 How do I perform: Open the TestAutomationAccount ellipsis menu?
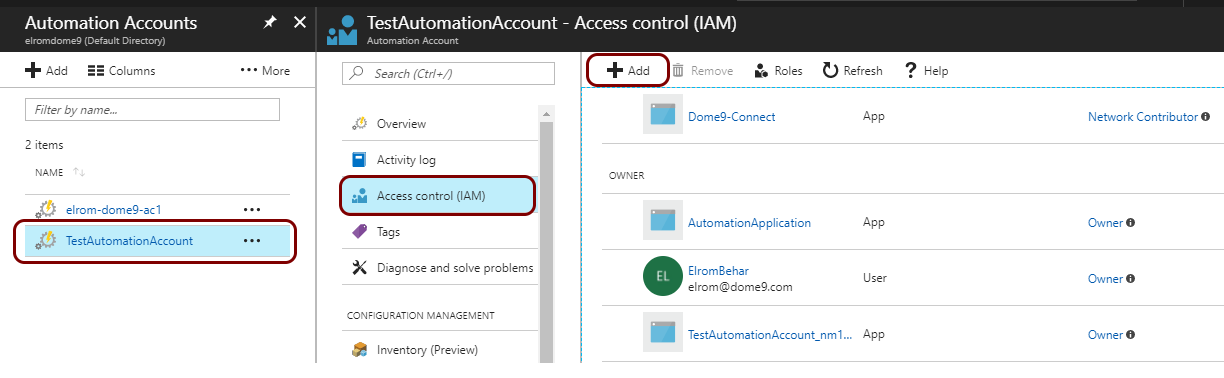[252, 240]
